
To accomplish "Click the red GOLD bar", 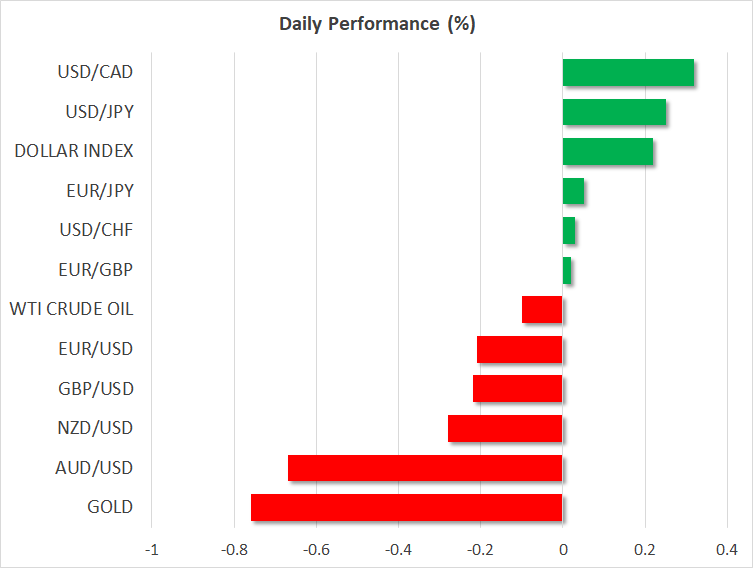I will [407, 507].
